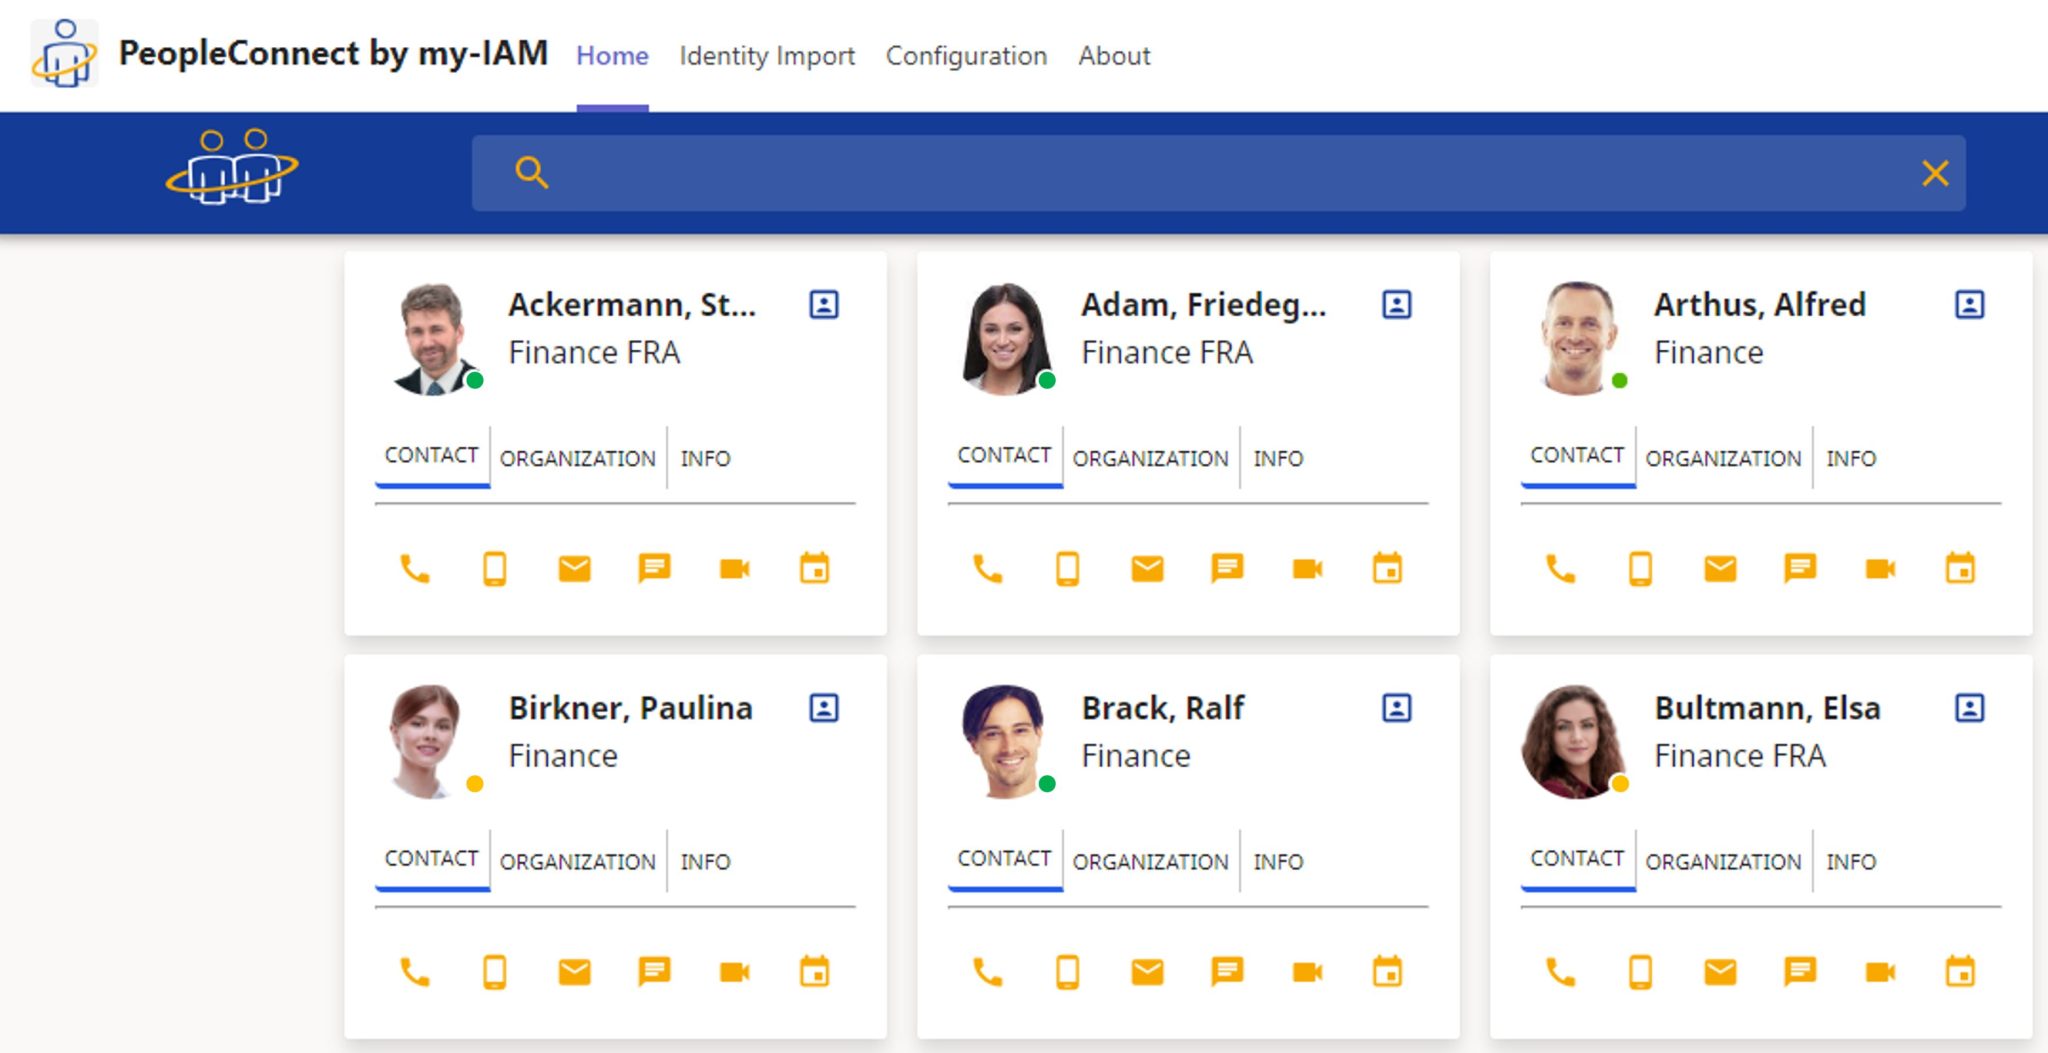This screenshot has height=1053, width=2048.
Task: Click Adam's green availability dot
Action: click(1046, 381)
